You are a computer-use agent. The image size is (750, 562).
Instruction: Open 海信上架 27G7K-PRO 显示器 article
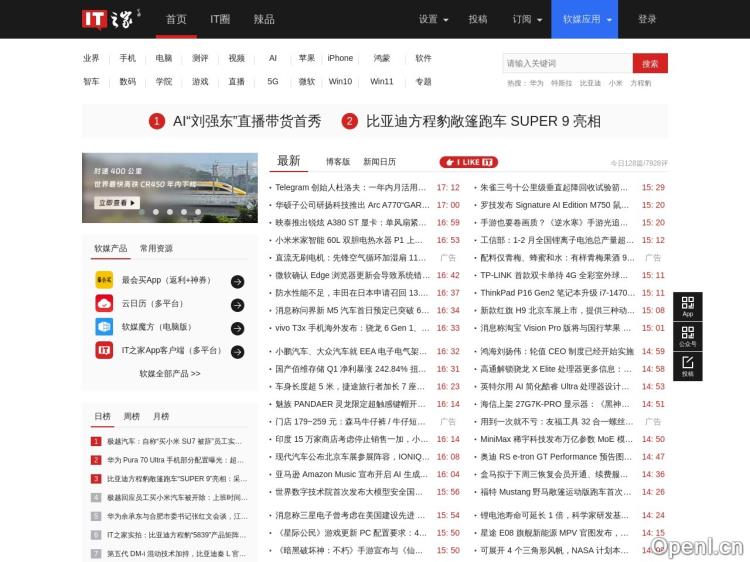coord(556,404)
